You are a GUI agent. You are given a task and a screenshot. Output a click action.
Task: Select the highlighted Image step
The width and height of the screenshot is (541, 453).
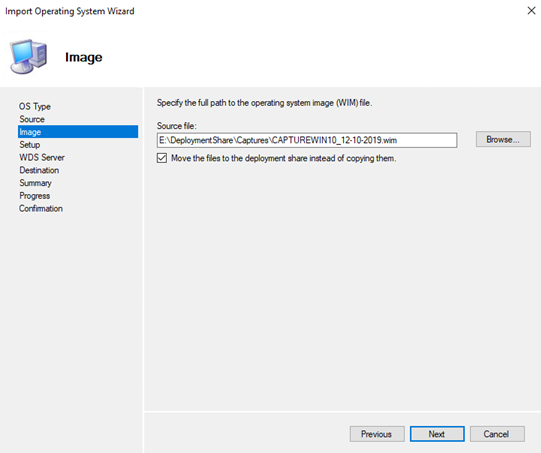tap(78, 132)
